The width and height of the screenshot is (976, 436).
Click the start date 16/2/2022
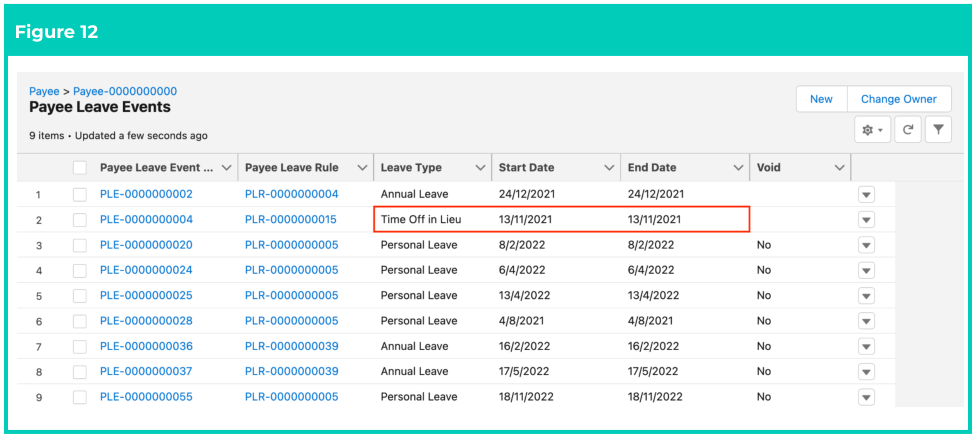click(x=524, y=346)
